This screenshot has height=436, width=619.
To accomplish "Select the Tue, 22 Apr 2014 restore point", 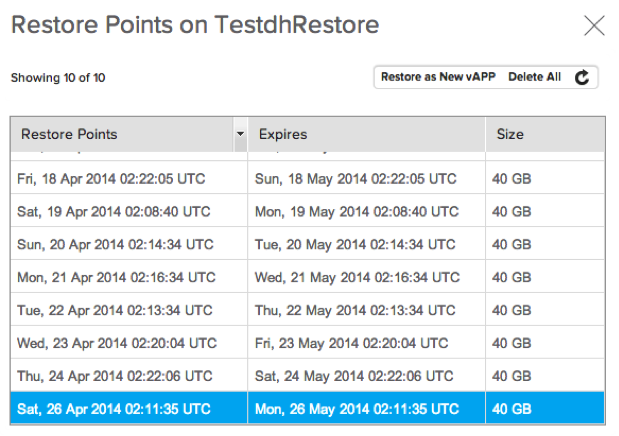I will (x=115, y=310).
